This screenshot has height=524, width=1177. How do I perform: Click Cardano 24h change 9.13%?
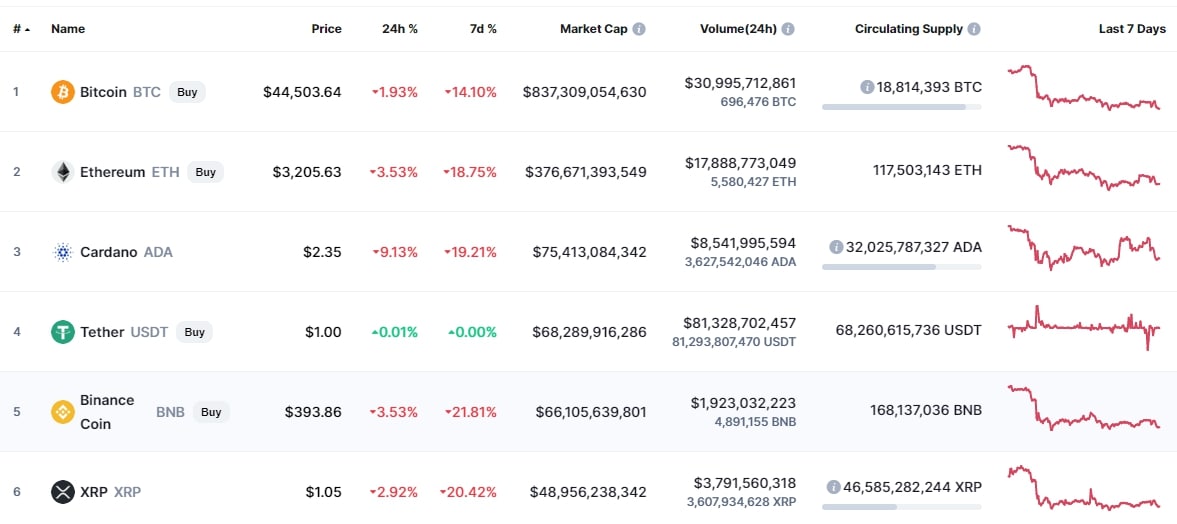[x=396, y=252]
